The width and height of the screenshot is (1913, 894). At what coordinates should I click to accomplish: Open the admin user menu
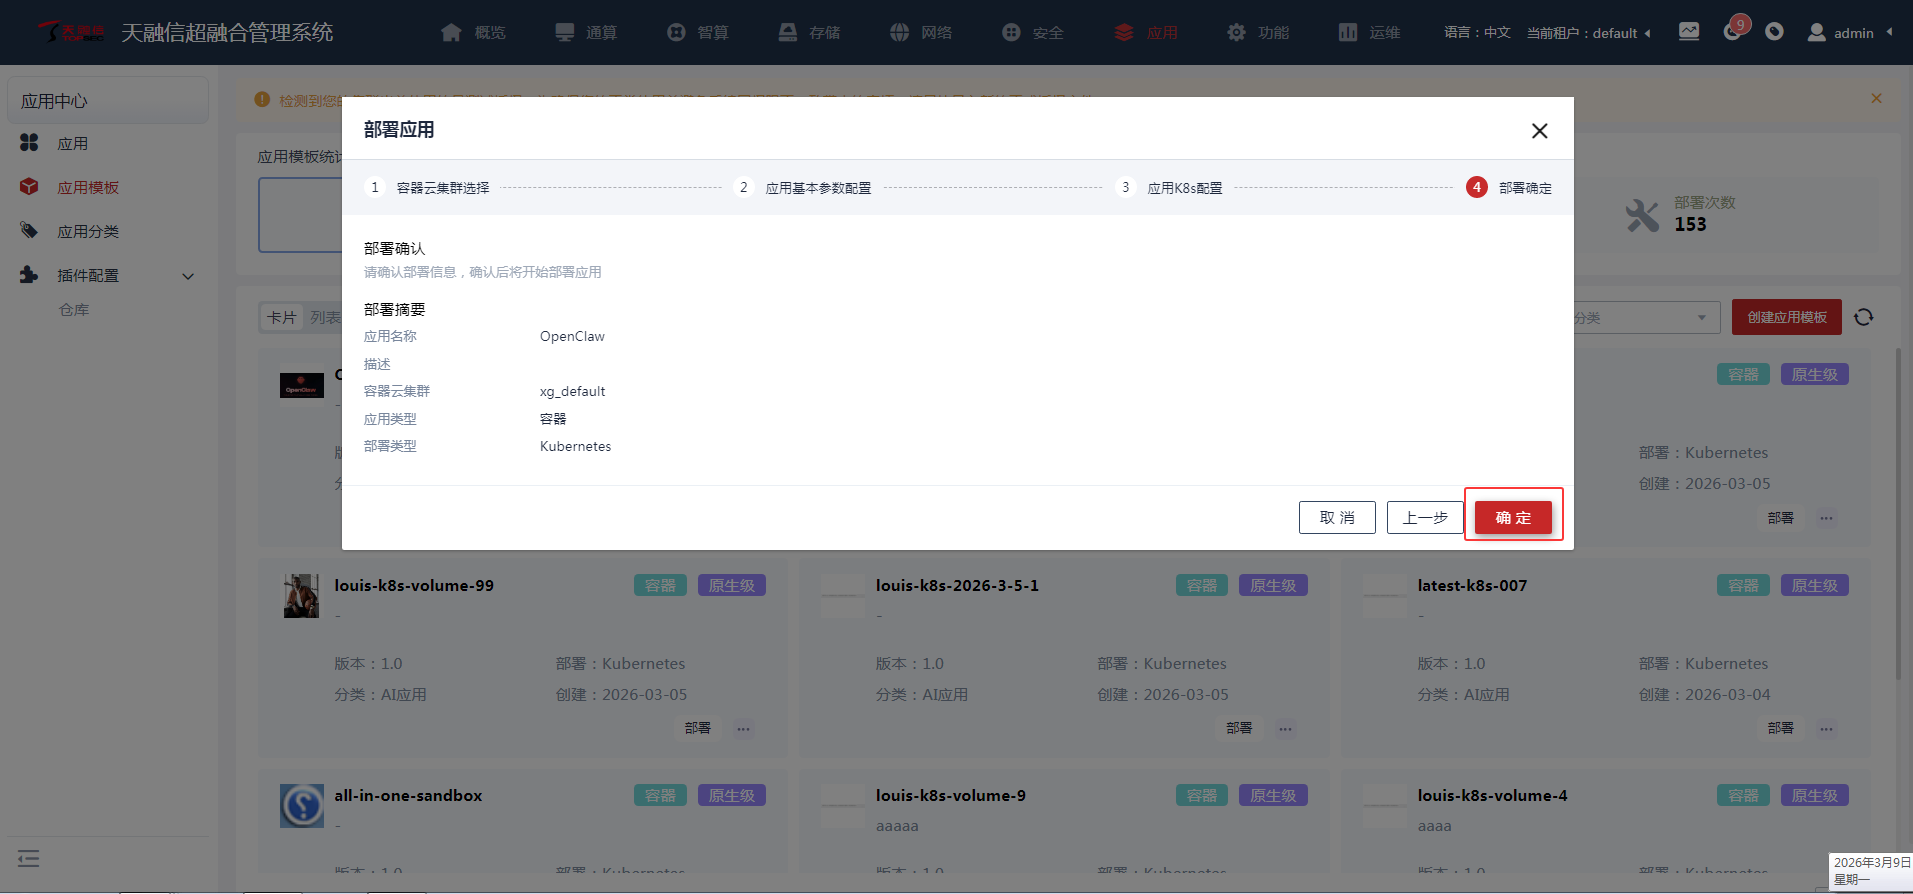[x=1850, y=33]
